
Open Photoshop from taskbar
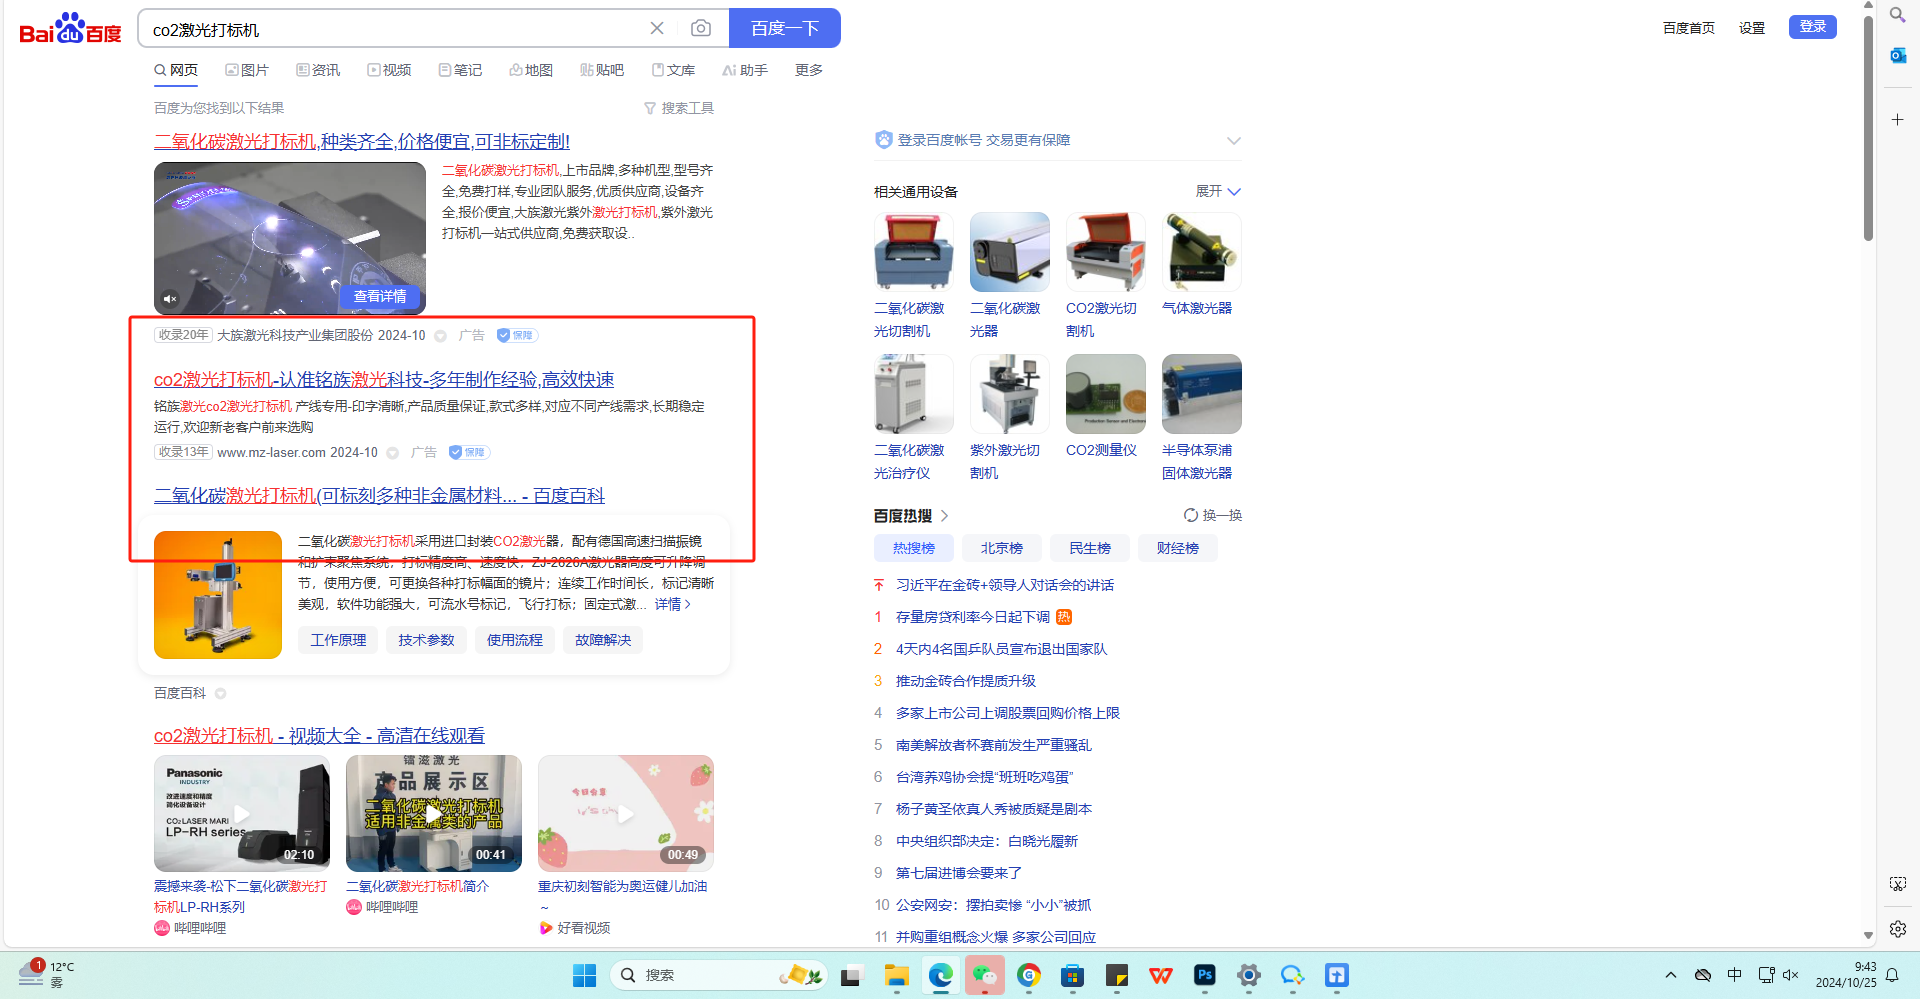click(x=1205, y=975)
